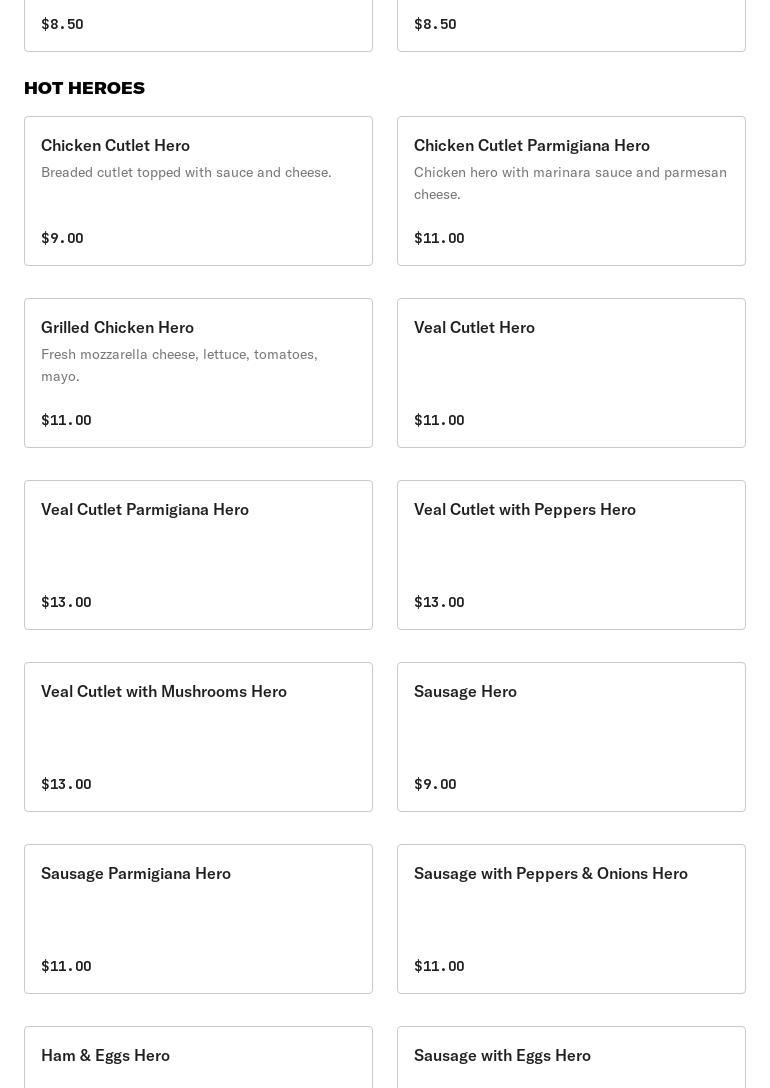Viewport: 770px width, 1088px height.
Task: Open the Sausage Hero menu item
Action: [x=571, y=736]
